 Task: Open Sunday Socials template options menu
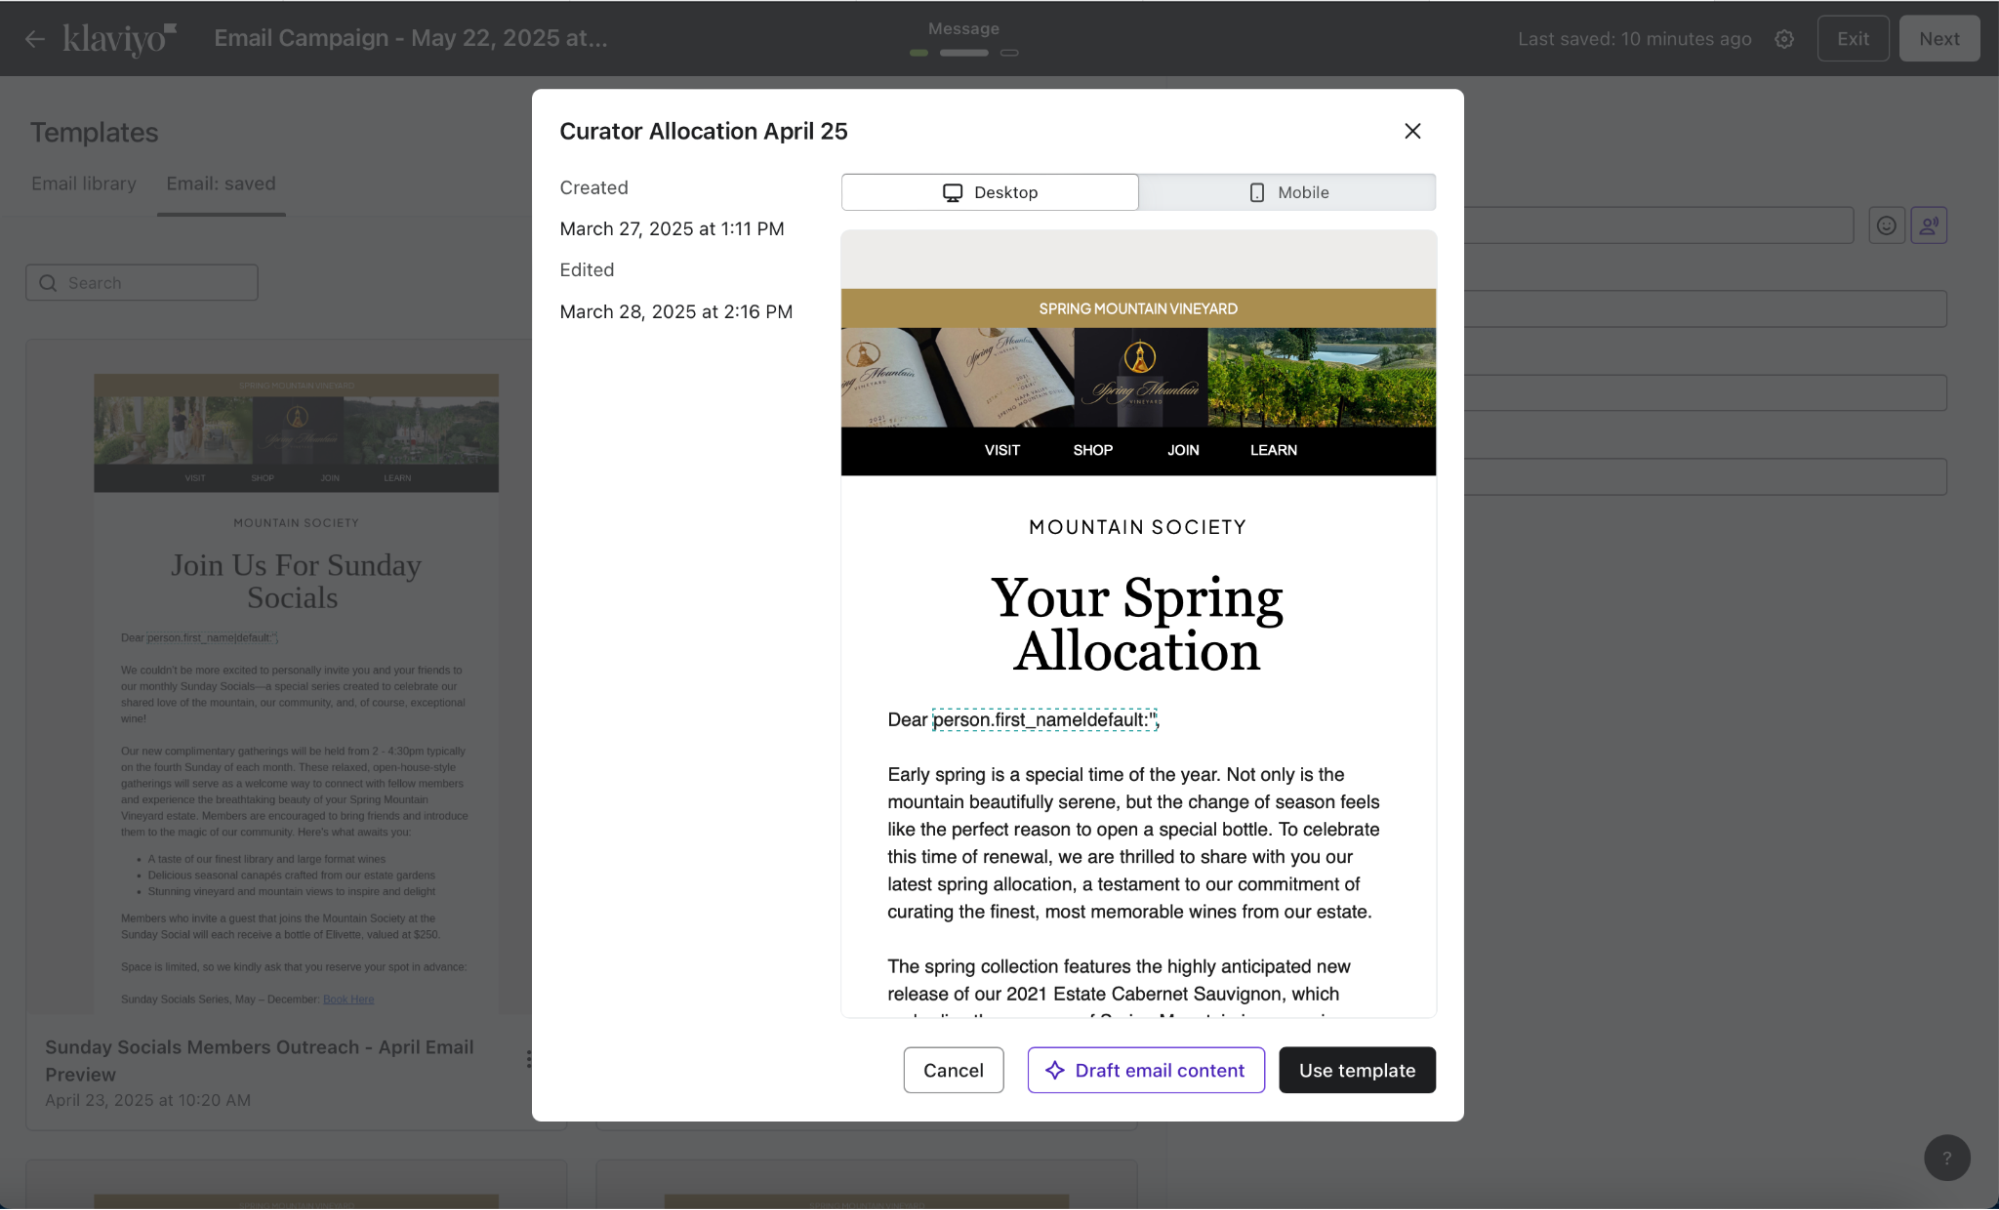[527, 1060]
